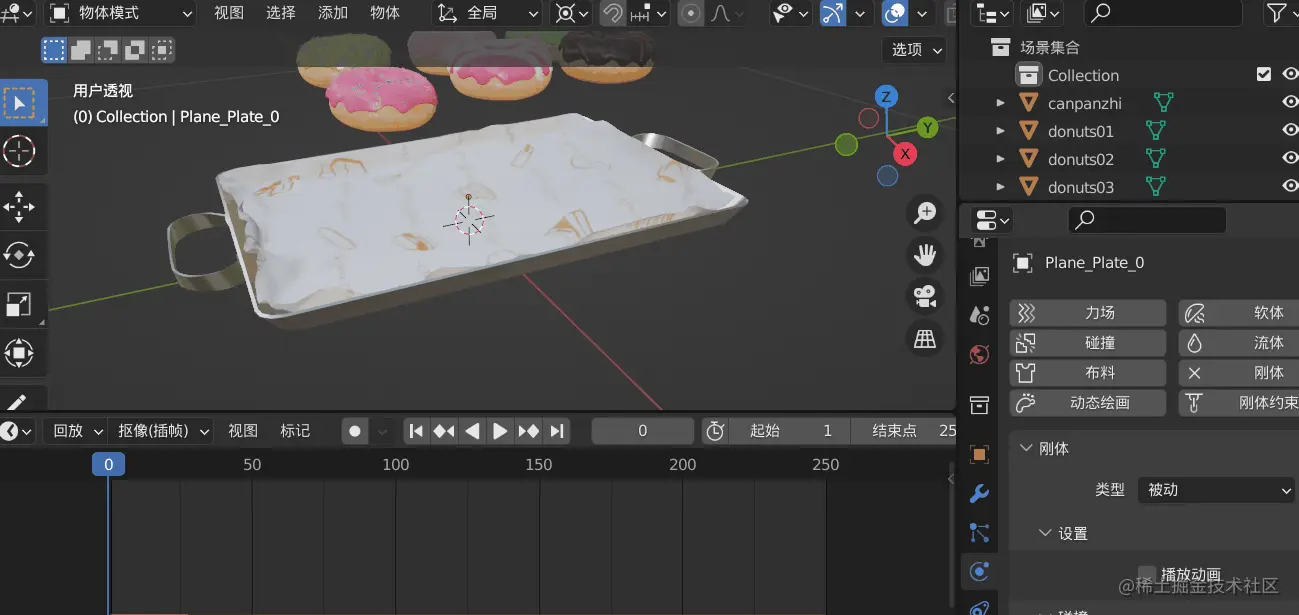Open the 物体 menu
The image size is (1299, 615).
pos(385,13)
